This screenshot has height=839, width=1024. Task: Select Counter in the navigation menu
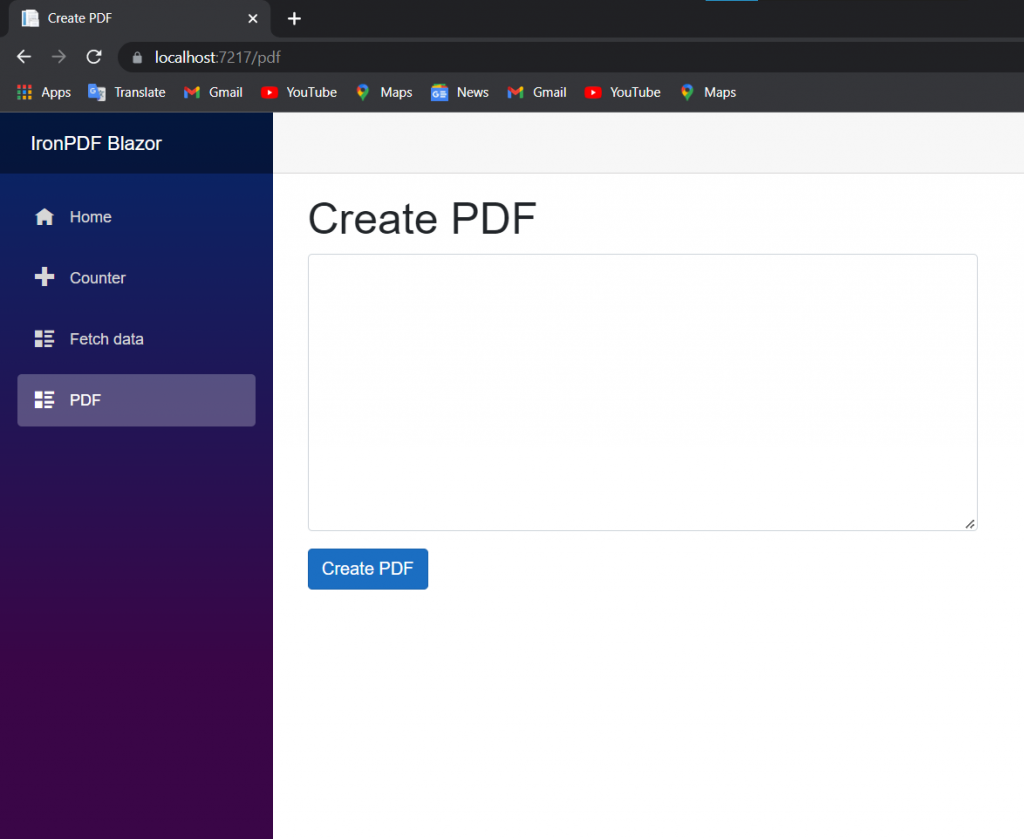coord(97,277)
